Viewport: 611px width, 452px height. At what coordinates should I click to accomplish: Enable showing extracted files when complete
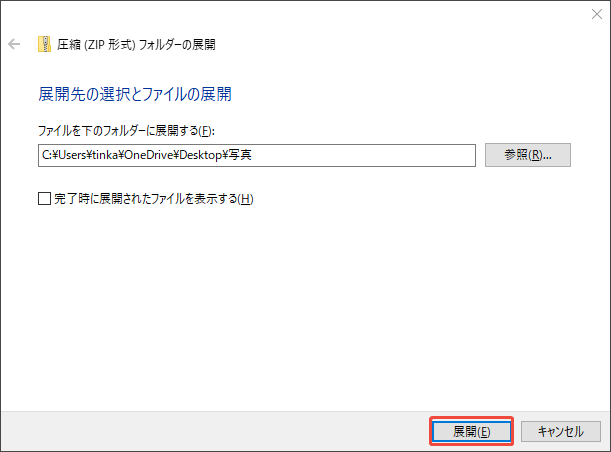[44, 199]
